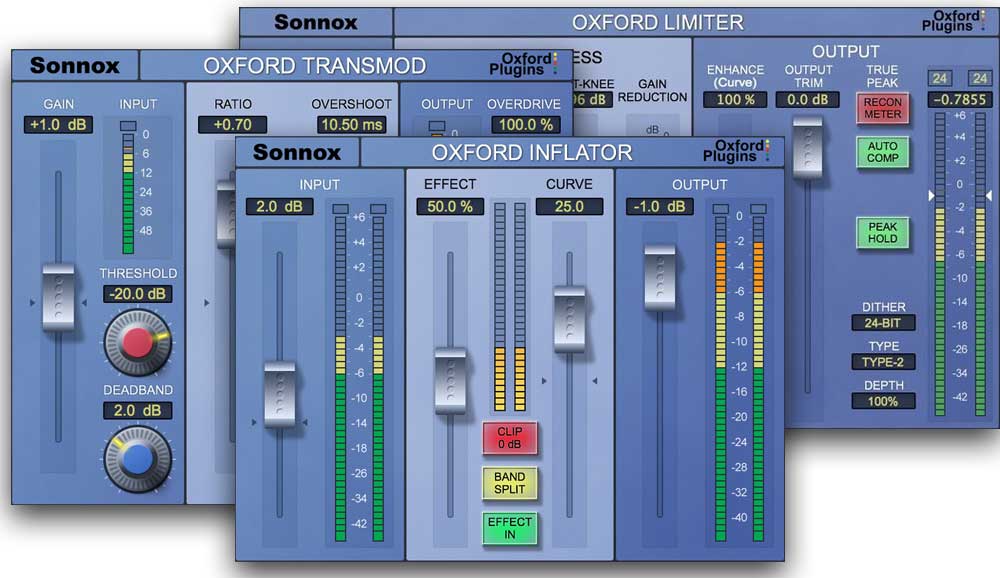Click the GAIN REDUCTION label in Limiter
This screenshot has height=578, width=1000.
point(652,91)
